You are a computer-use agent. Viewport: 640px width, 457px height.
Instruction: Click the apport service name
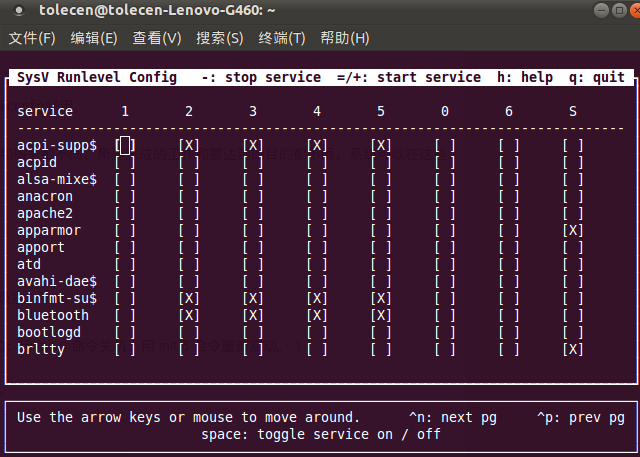click(x=41, y=248)
